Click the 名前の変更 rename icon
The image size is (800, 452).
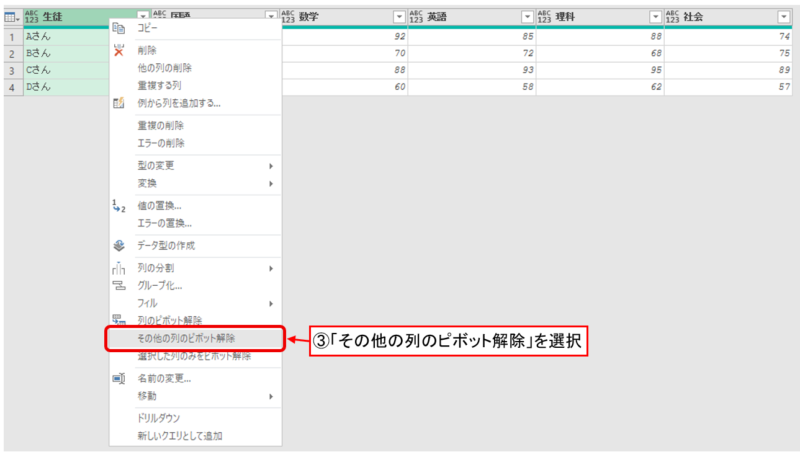click(119, 379)
